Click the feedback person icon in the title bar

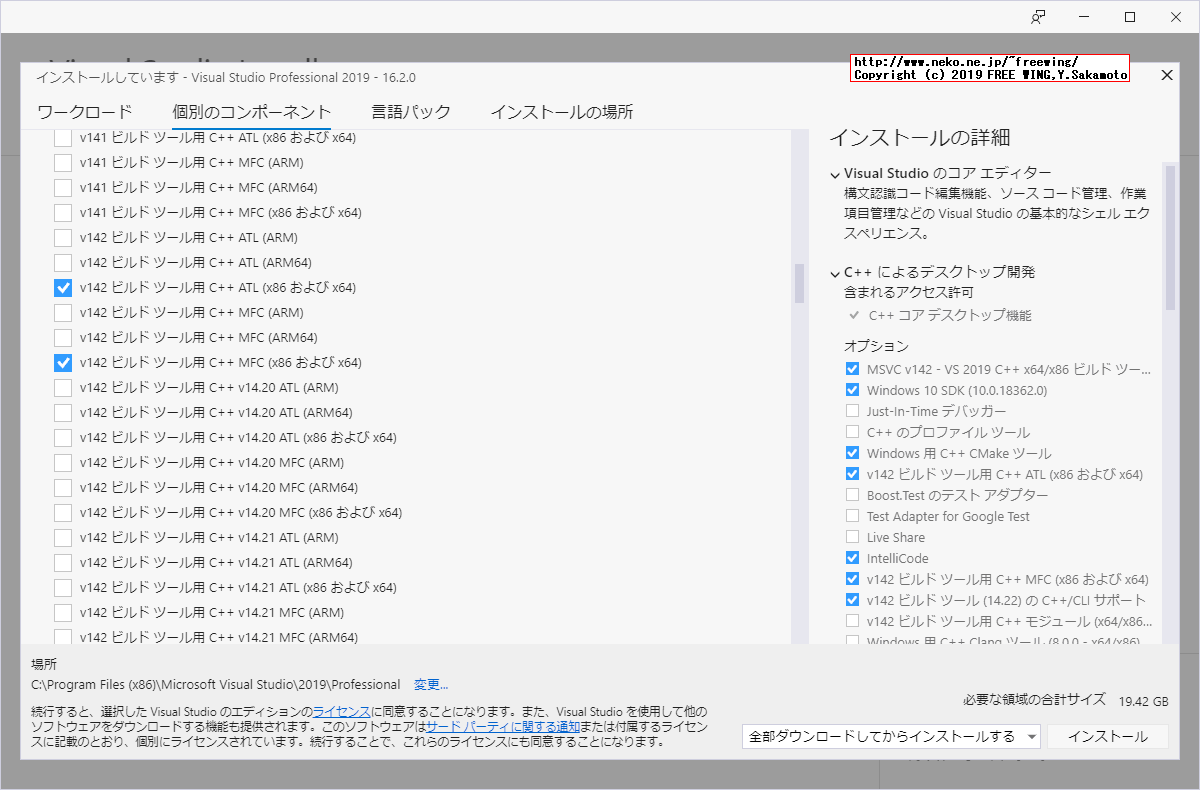pyautogui.click(x=1038, y=17)
